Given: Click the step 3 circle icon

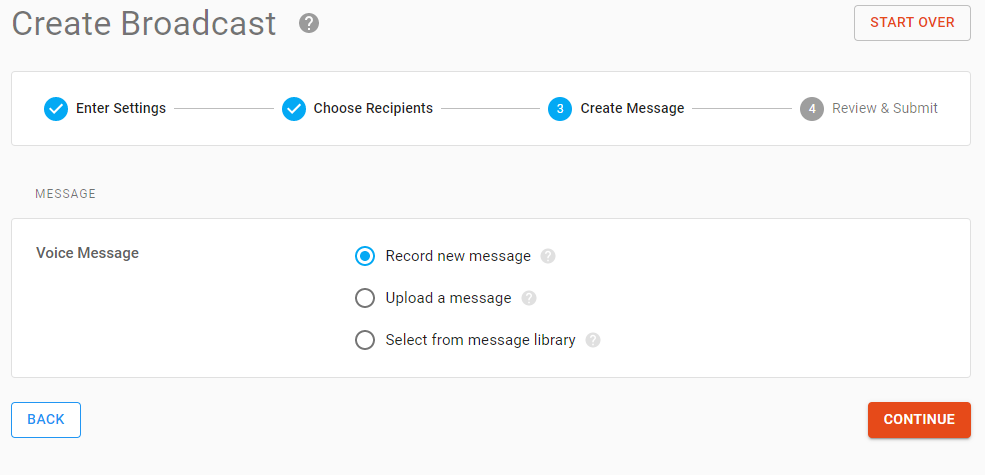Looking at the screenshot, I should (x=560, y=109).
